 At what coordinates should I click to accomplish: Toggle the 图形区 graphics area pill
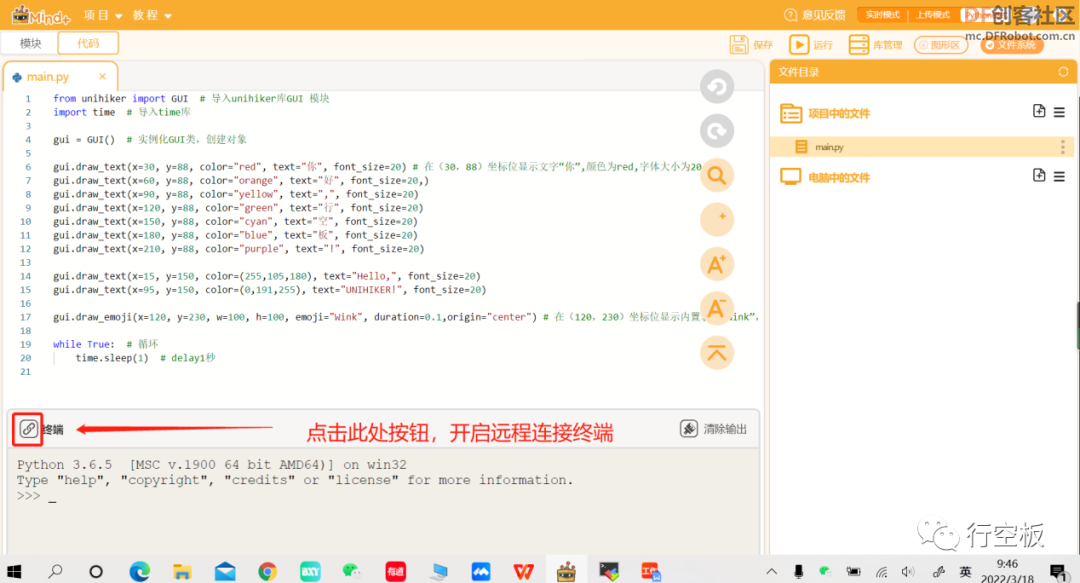pos(941,45)
